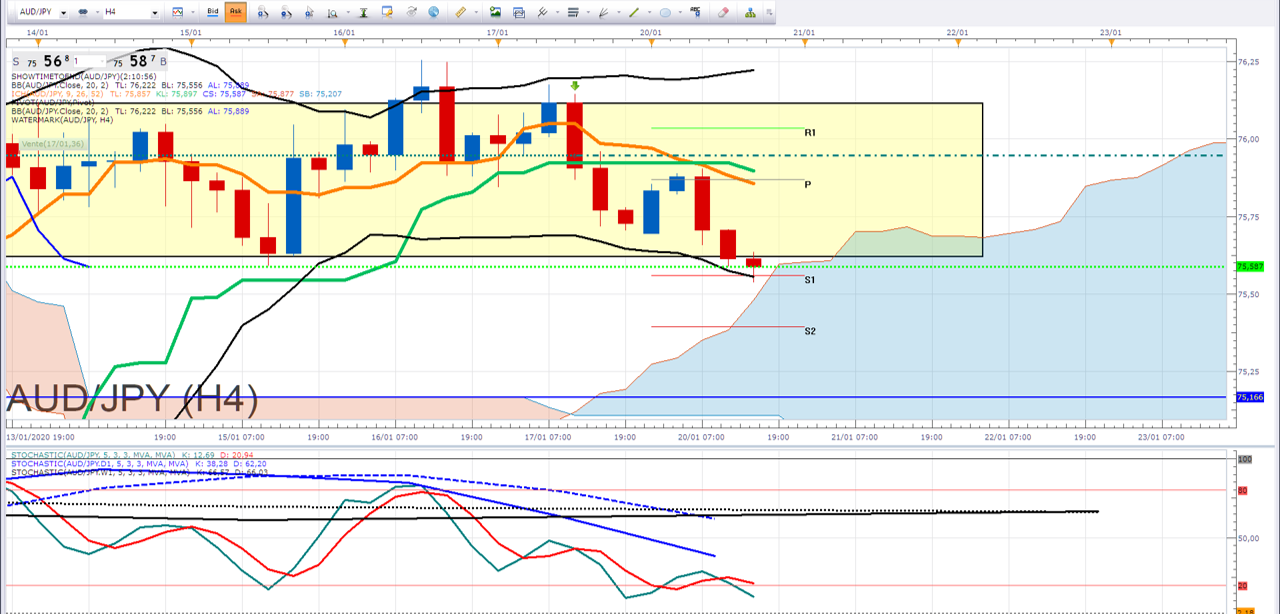
Task: Click the save chart image icon
Action: (x=495, y=12)
